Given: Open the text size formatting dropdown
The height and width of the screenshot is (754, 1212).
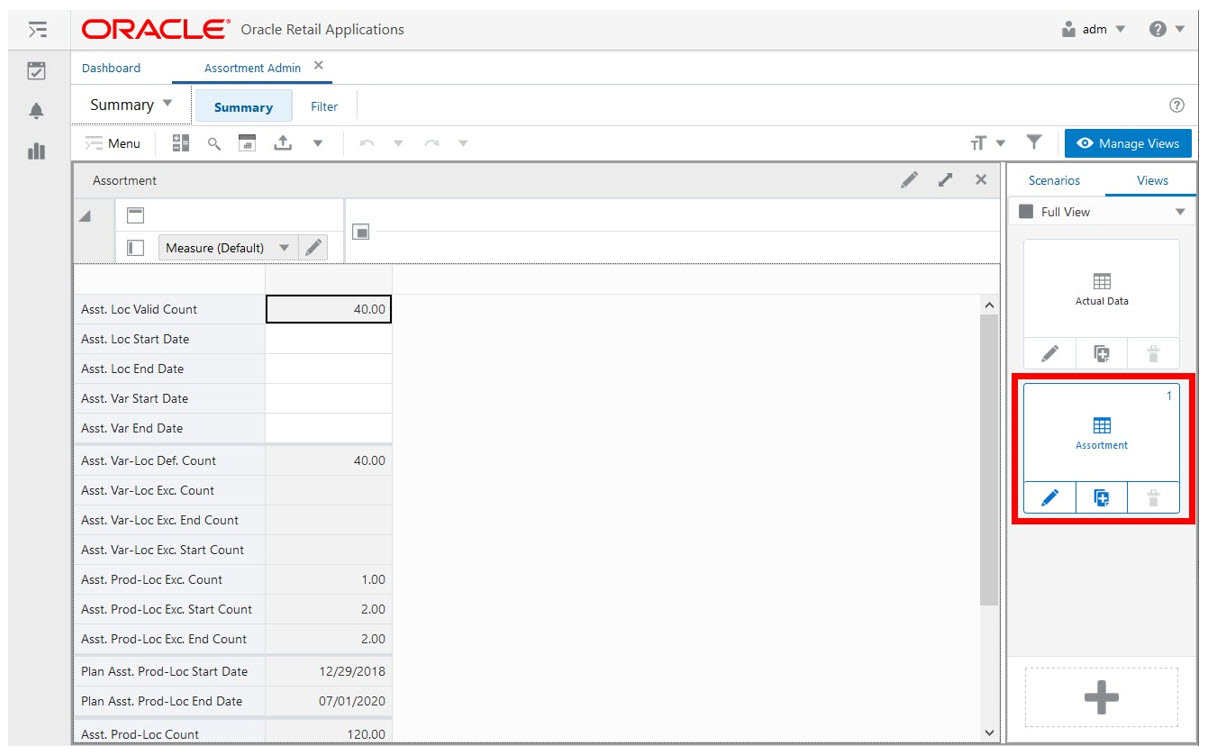Looking at the screenshot, I should [988, 144].
